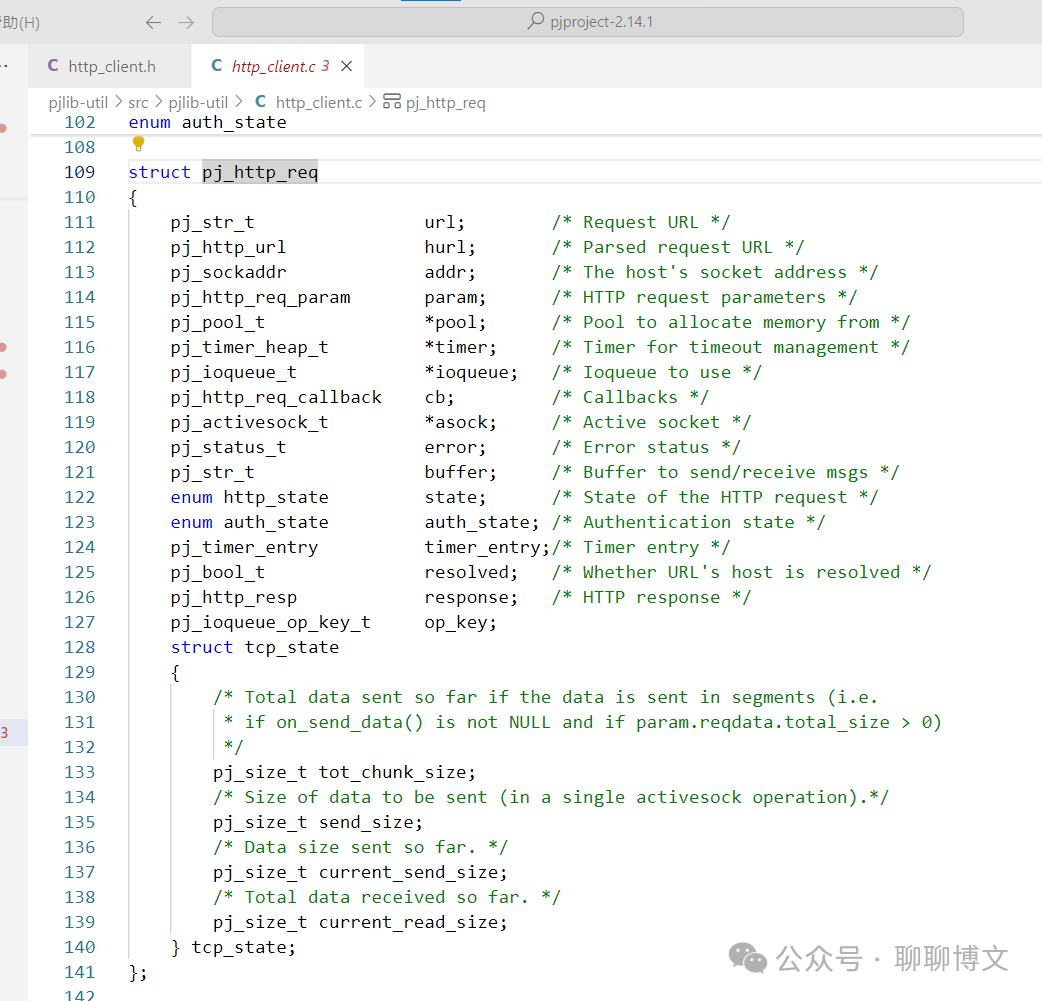Screen dimensions: 1042x1001
Task: Click the op_key; member
Action: tap(461, 623)
